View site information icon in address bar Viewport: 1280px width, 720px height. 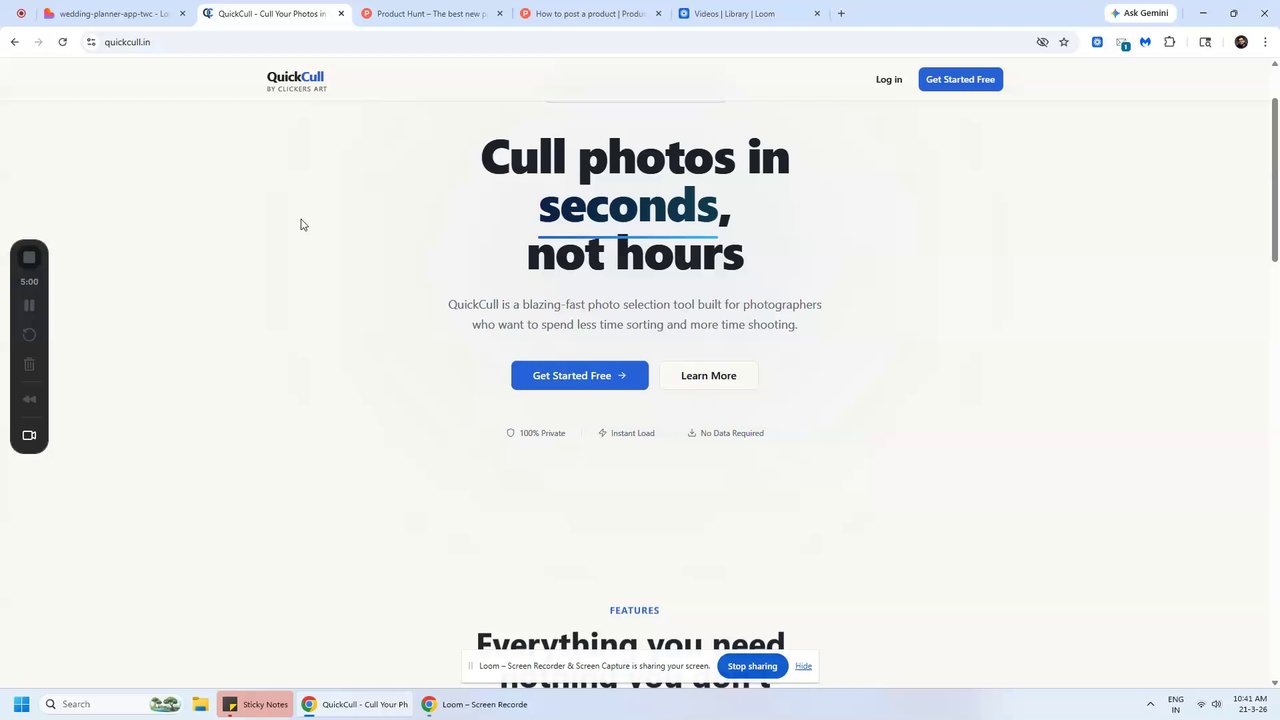coord(91,42)
